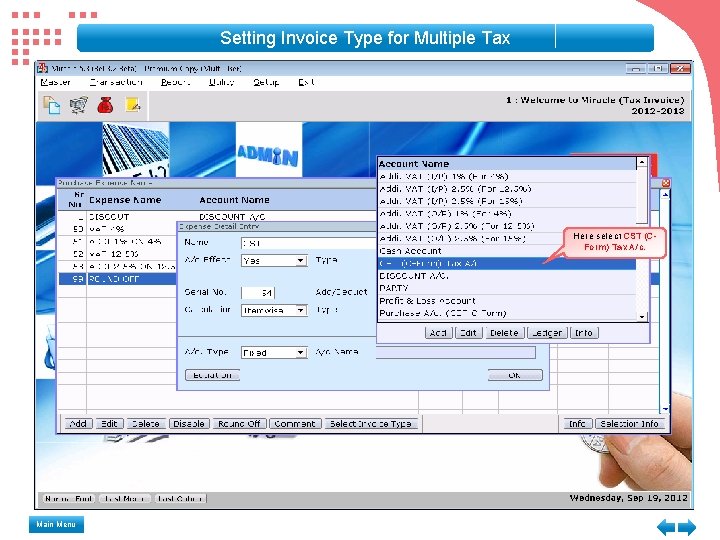Click Info button in Purchase Expense bottom bar

pyautogui.click(x=578, y=424)
